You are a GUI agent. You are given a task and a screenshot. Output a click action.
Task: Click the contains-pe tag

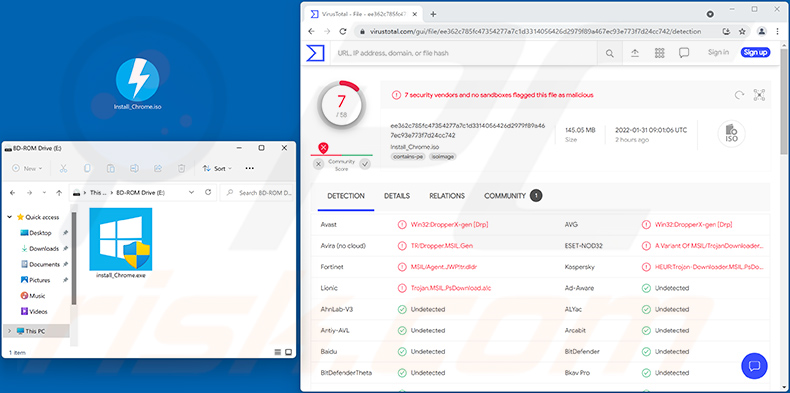(408, 157)
